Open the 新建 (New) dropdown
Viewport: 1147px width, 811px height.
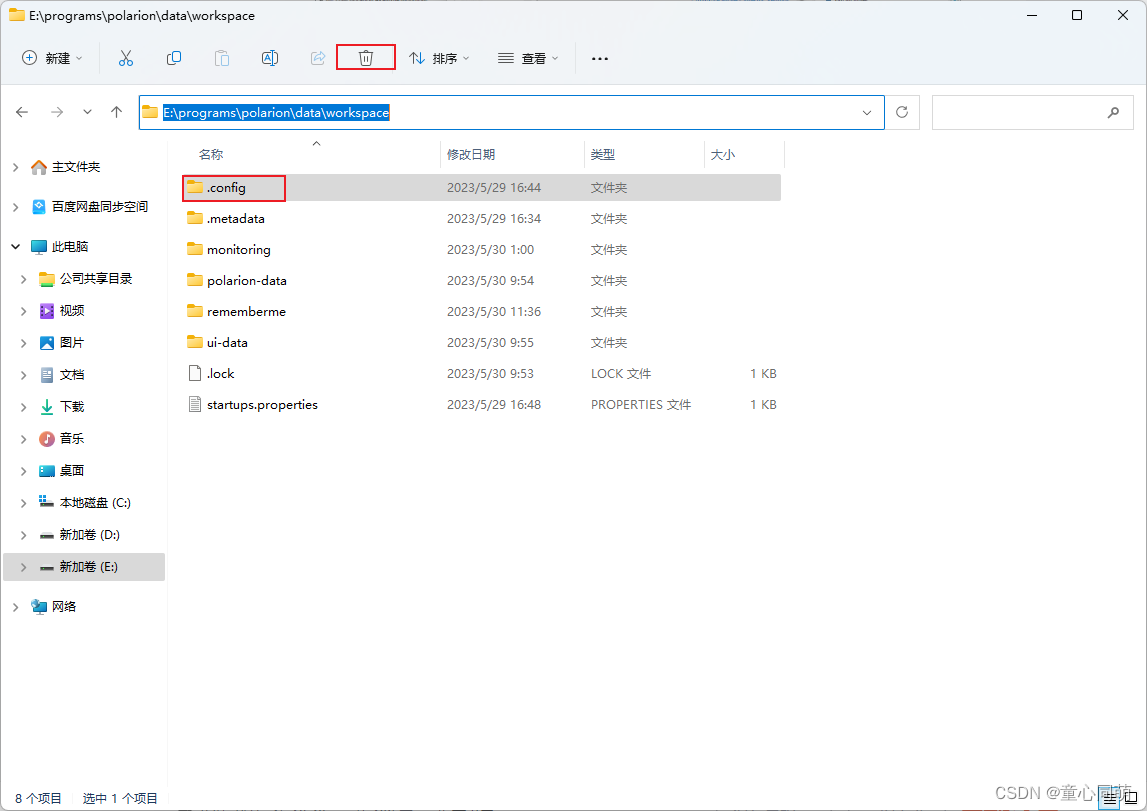pos(52,59)
